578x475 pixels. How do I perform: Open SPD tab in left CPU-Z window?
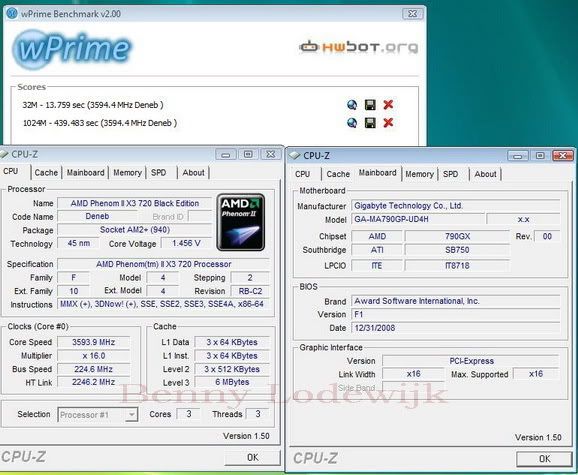[x=159, y=172]
